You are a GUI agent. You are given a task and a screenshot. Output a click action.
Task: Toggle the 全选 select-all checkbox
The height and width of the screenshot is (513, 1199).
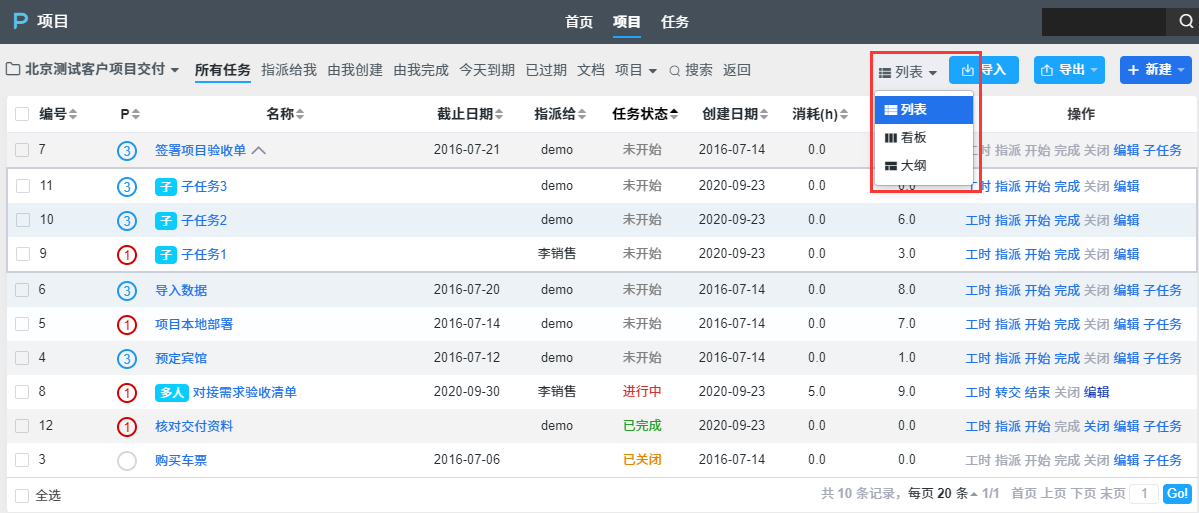(x=22, y=495)
